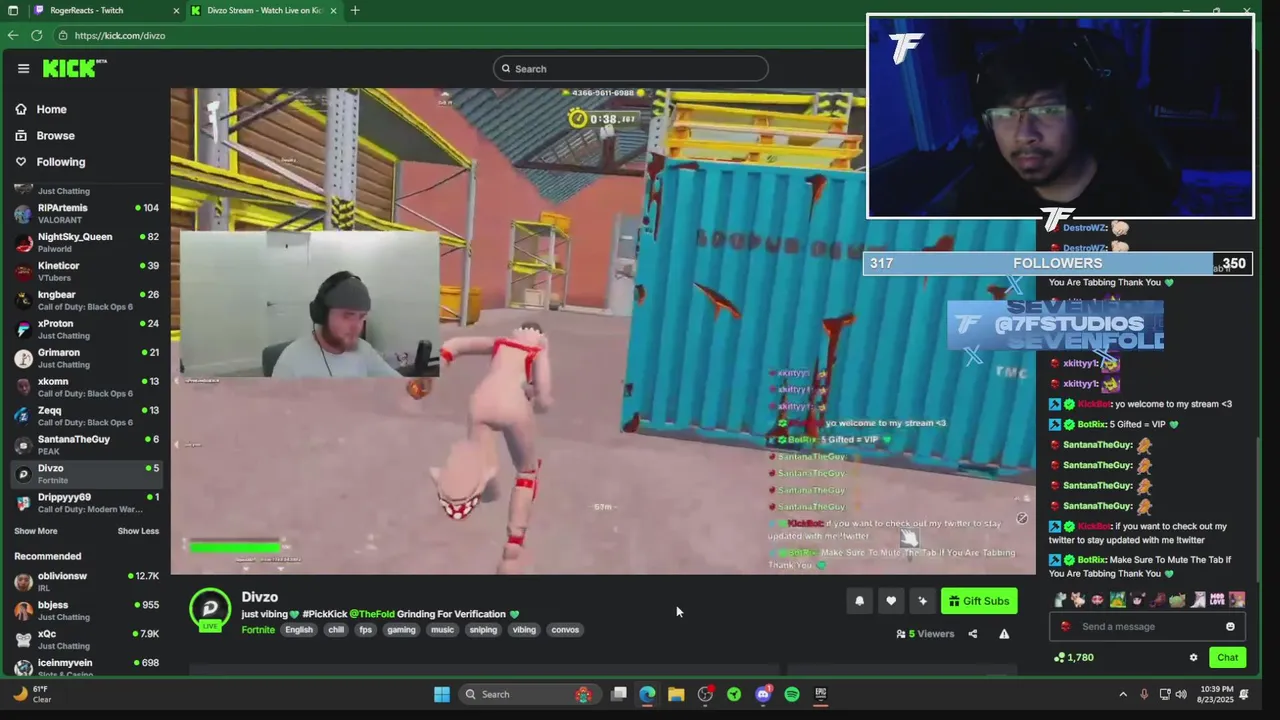
Task: Open recommended channel bbjess
Action: point(86,610)
